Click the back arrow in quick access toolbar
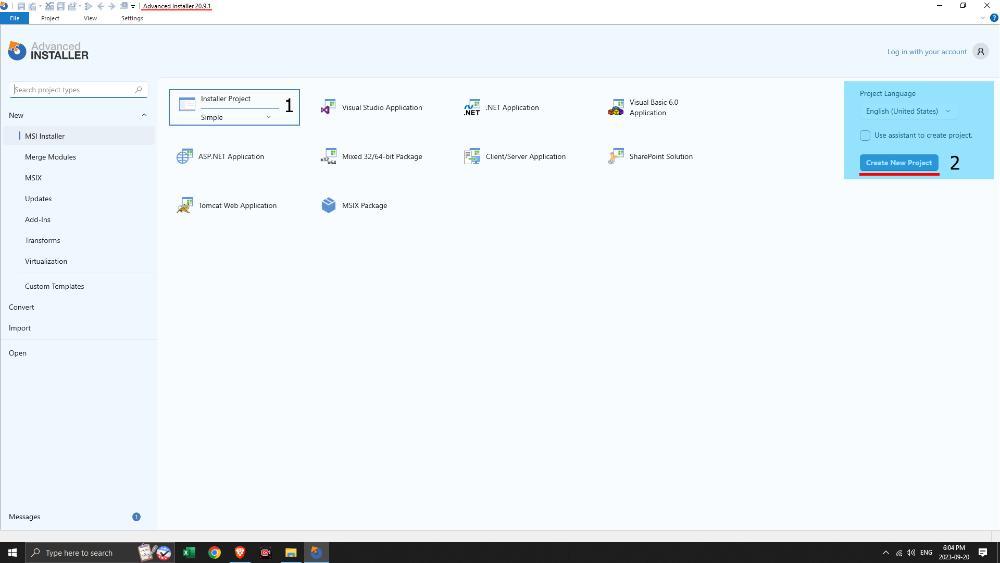Viewport: 1000px width, 563px height. [x=100, y=6]
